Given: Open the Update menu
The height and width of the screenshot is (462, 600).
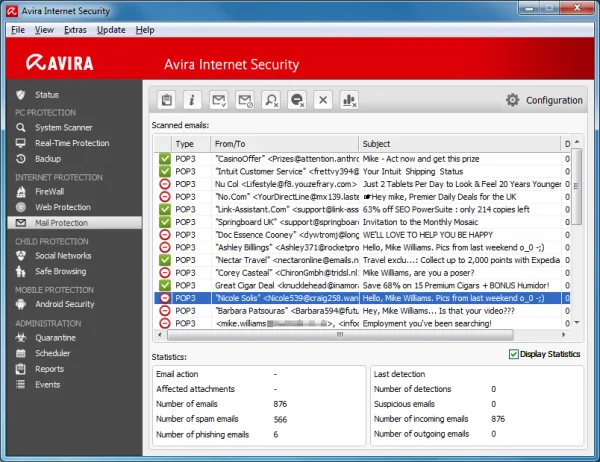Looking at the screenshot, I should click(111, 30).
